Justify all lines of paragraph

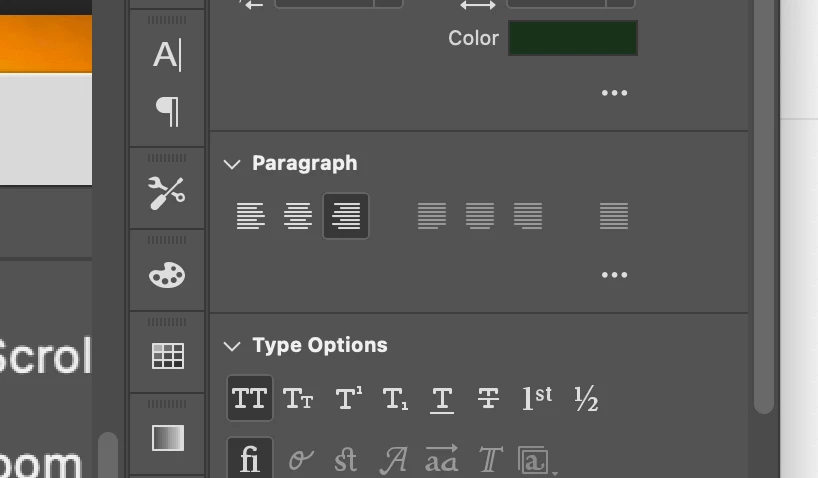pos(614,216)
